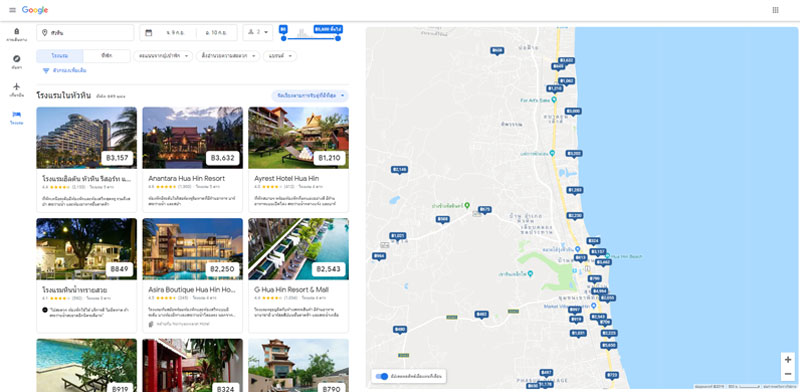Zoom out on the map
800x392 pixels.
[x=788, y=374]
